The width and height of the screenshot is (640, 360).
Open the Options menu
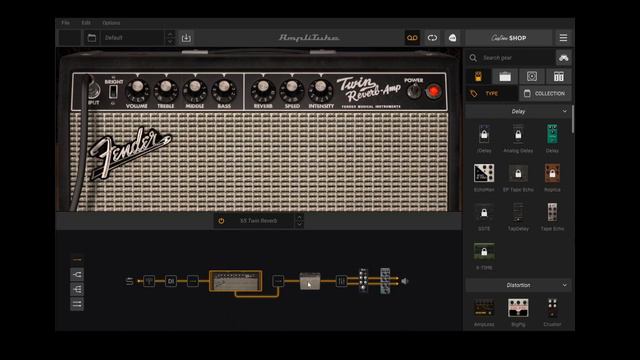(111, 23)
